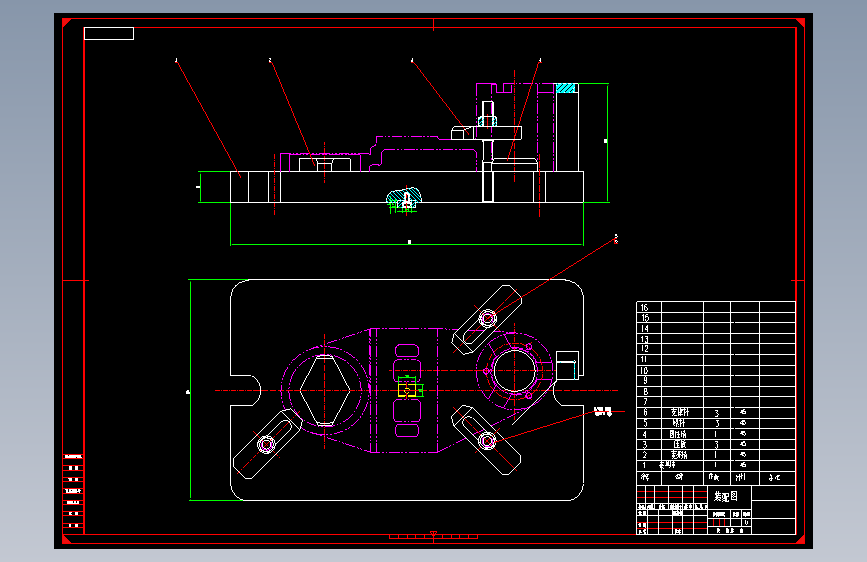Click the empty white rectangle in the sheet corner
The height and width of the screenshot is (562, 867).
pyautogui.click(x=109, y=33)
